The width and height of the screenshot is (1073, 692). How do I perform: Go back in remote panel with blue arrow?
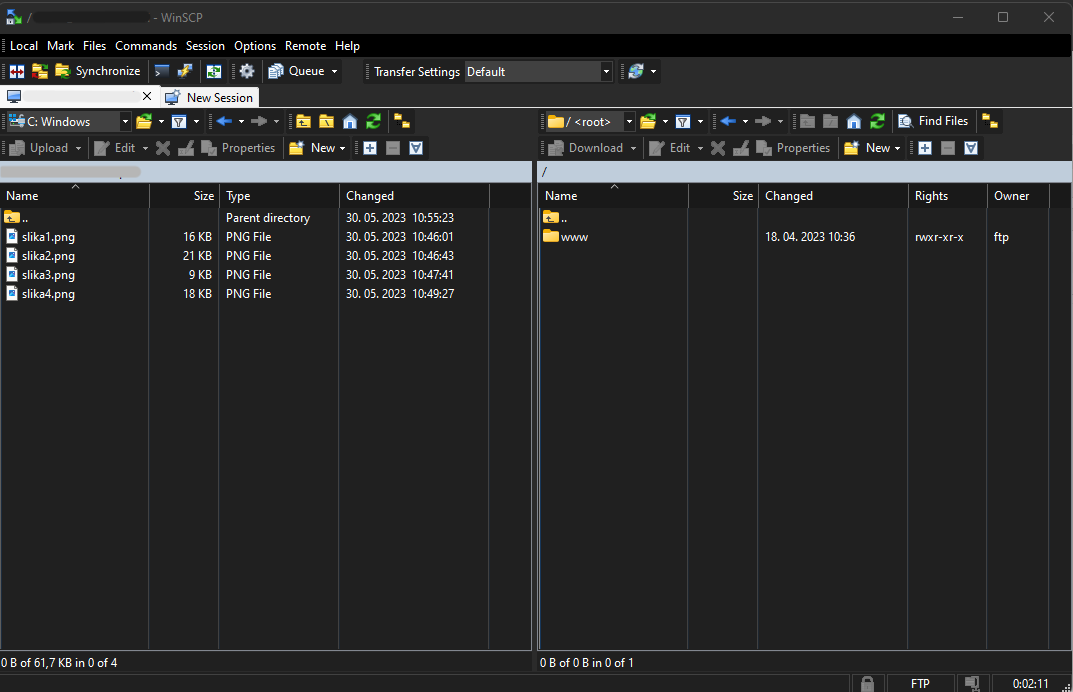click(x=728, y=122)
